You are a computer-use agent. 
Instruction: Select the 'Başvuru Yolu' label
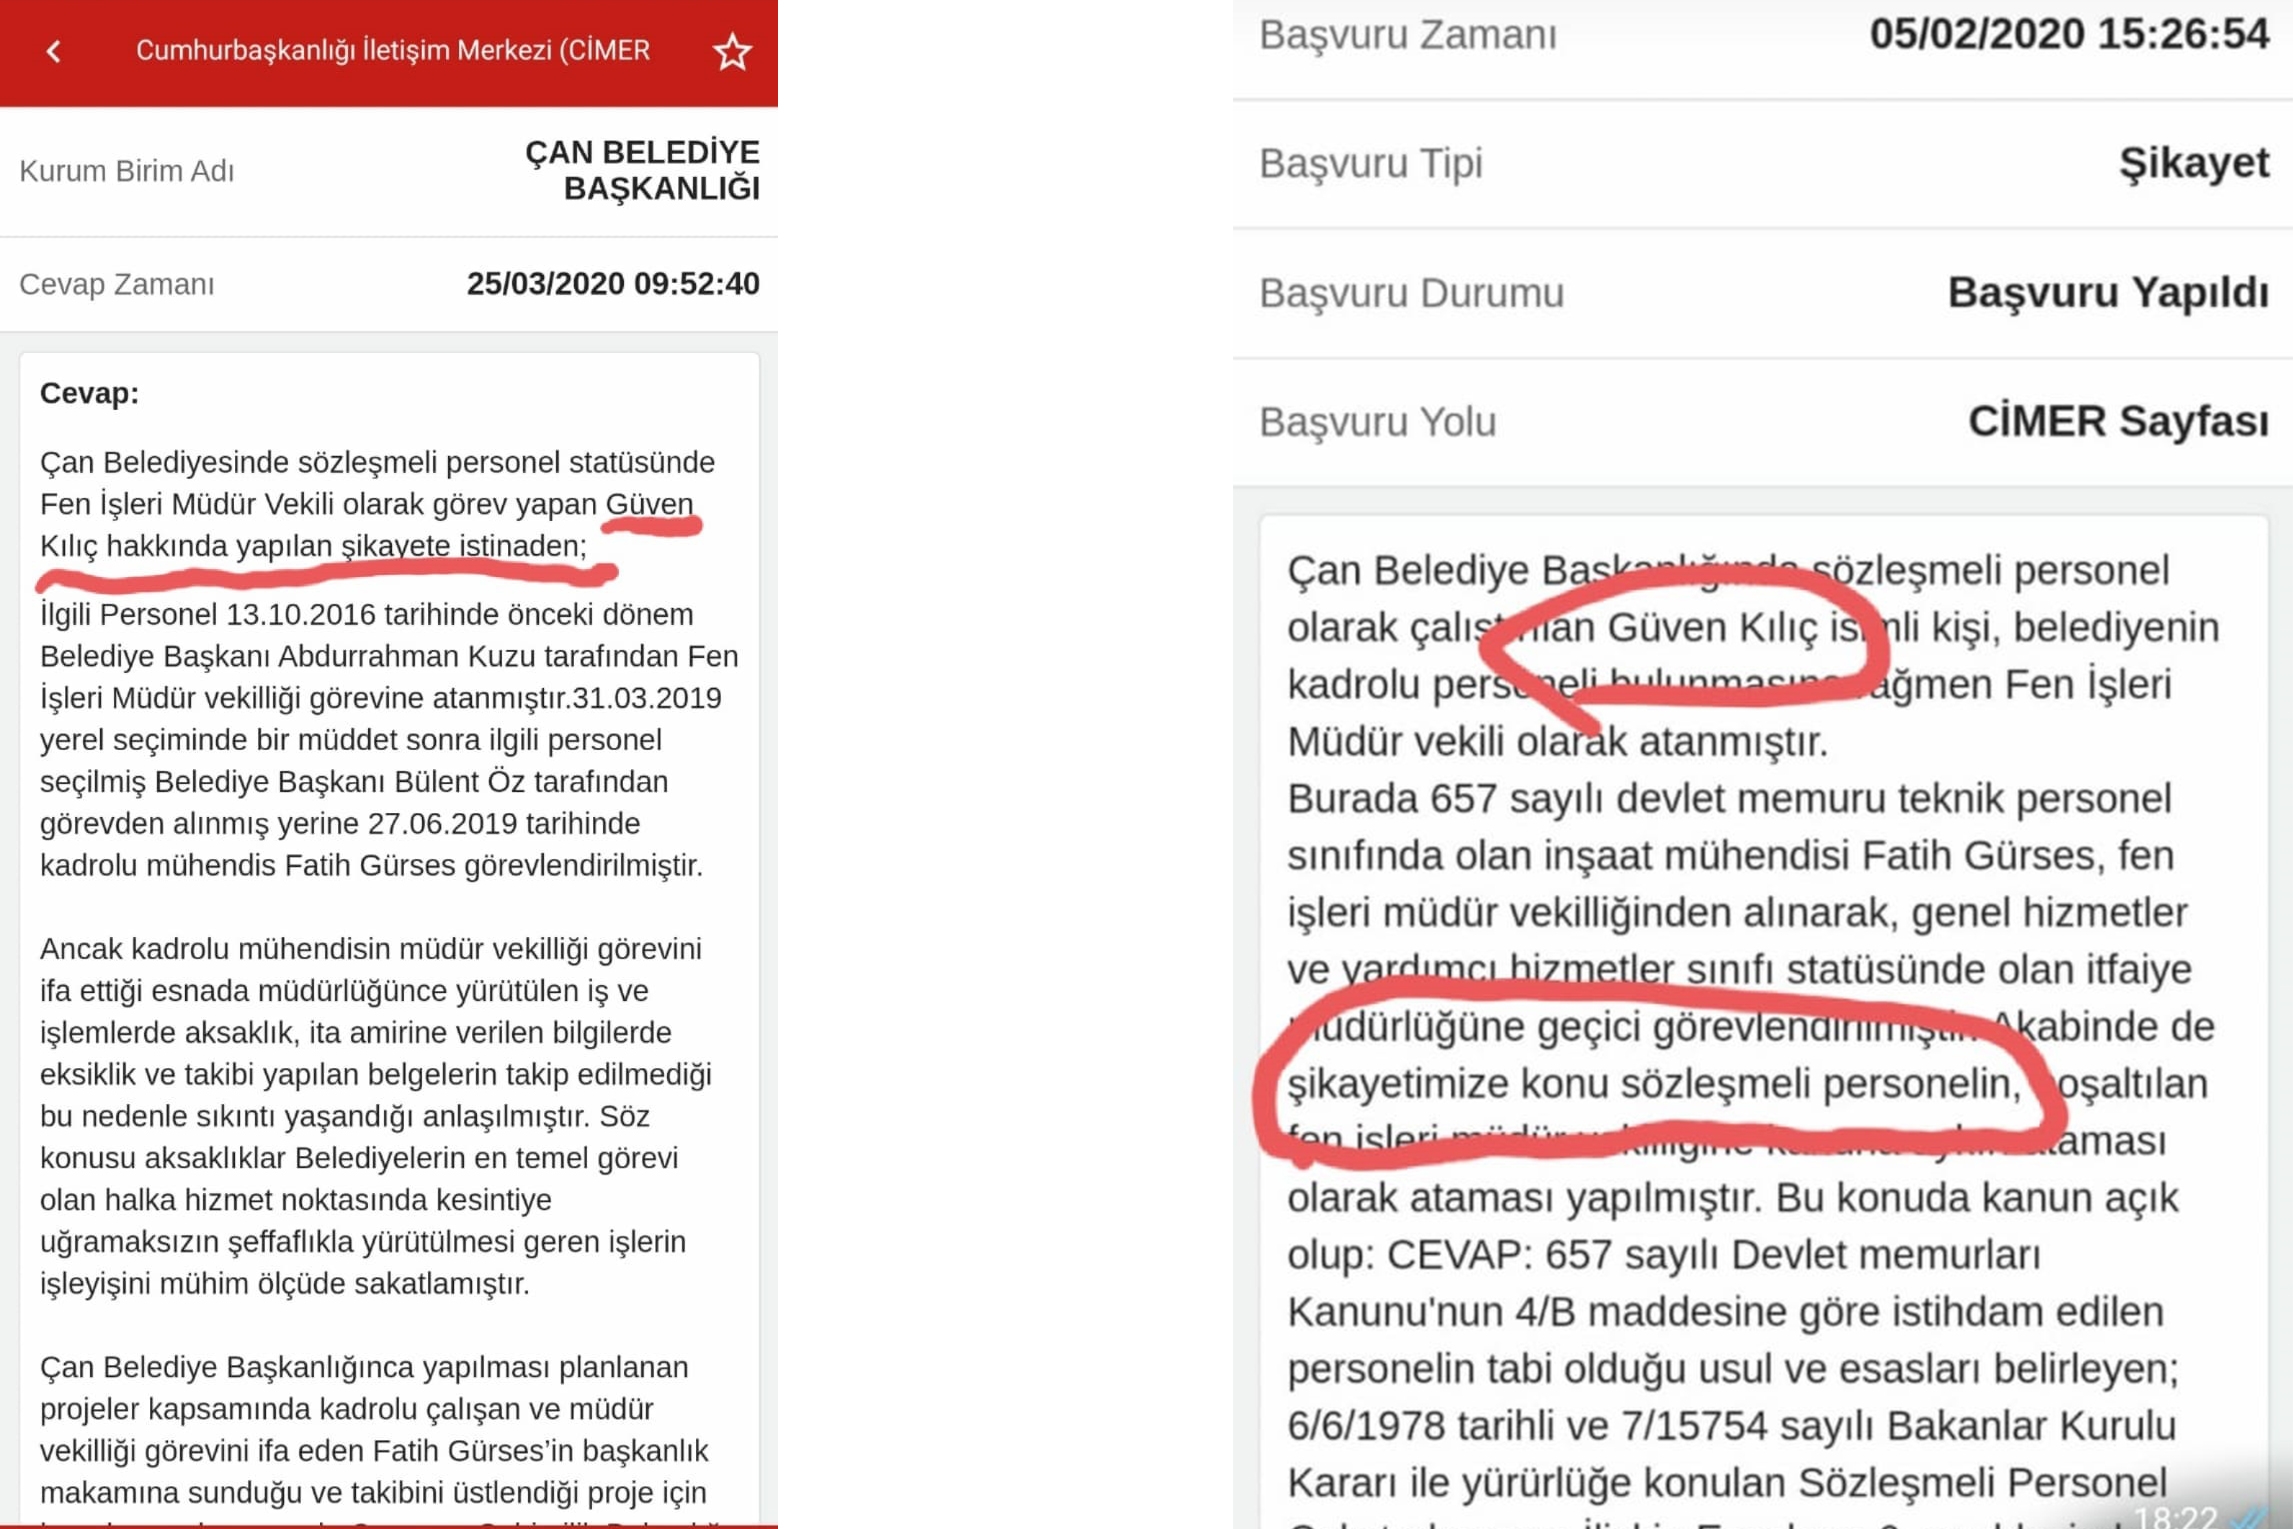1377,422
